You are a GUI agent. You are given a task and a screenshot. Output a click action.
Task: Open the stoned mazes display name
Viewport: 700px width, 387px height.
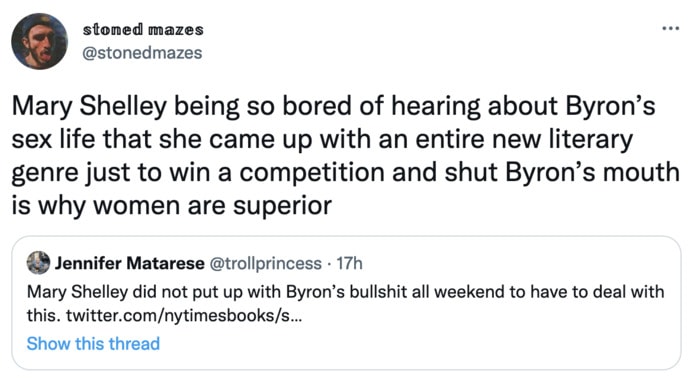coord(143,29)
